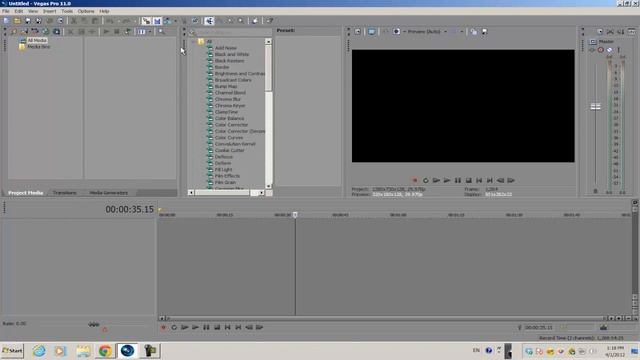Image resolution: width=640 pixels, height=360 pixels.
Task: Open the File menu
Action: tap(6, 11)
